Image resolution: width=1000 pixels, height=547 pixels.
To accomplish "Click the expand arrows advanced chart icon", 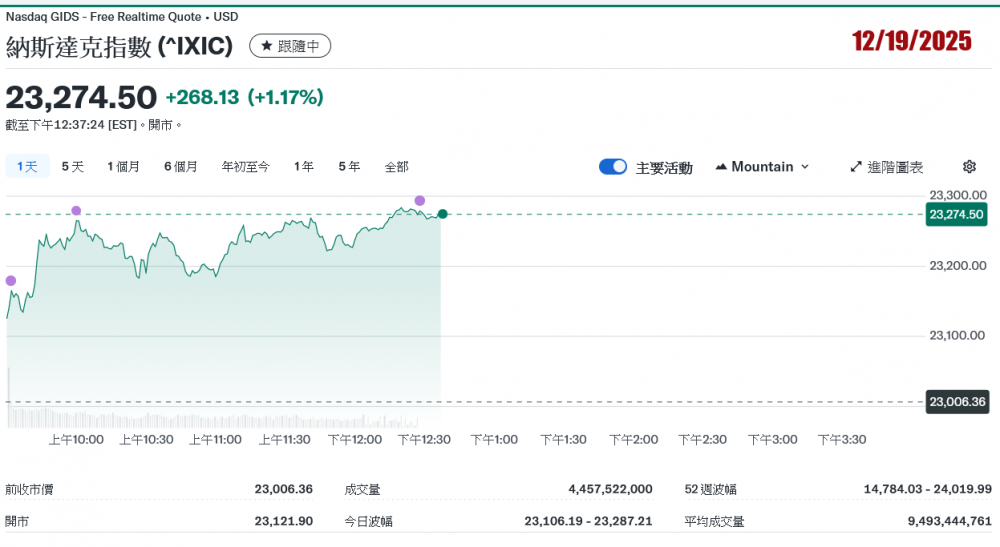I will (855, 167).
